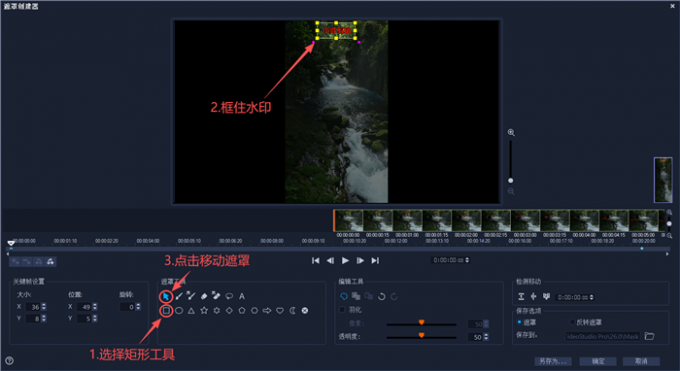Click the 另存为... button
This screenshot has width=680, height=371.
point(552,361)
